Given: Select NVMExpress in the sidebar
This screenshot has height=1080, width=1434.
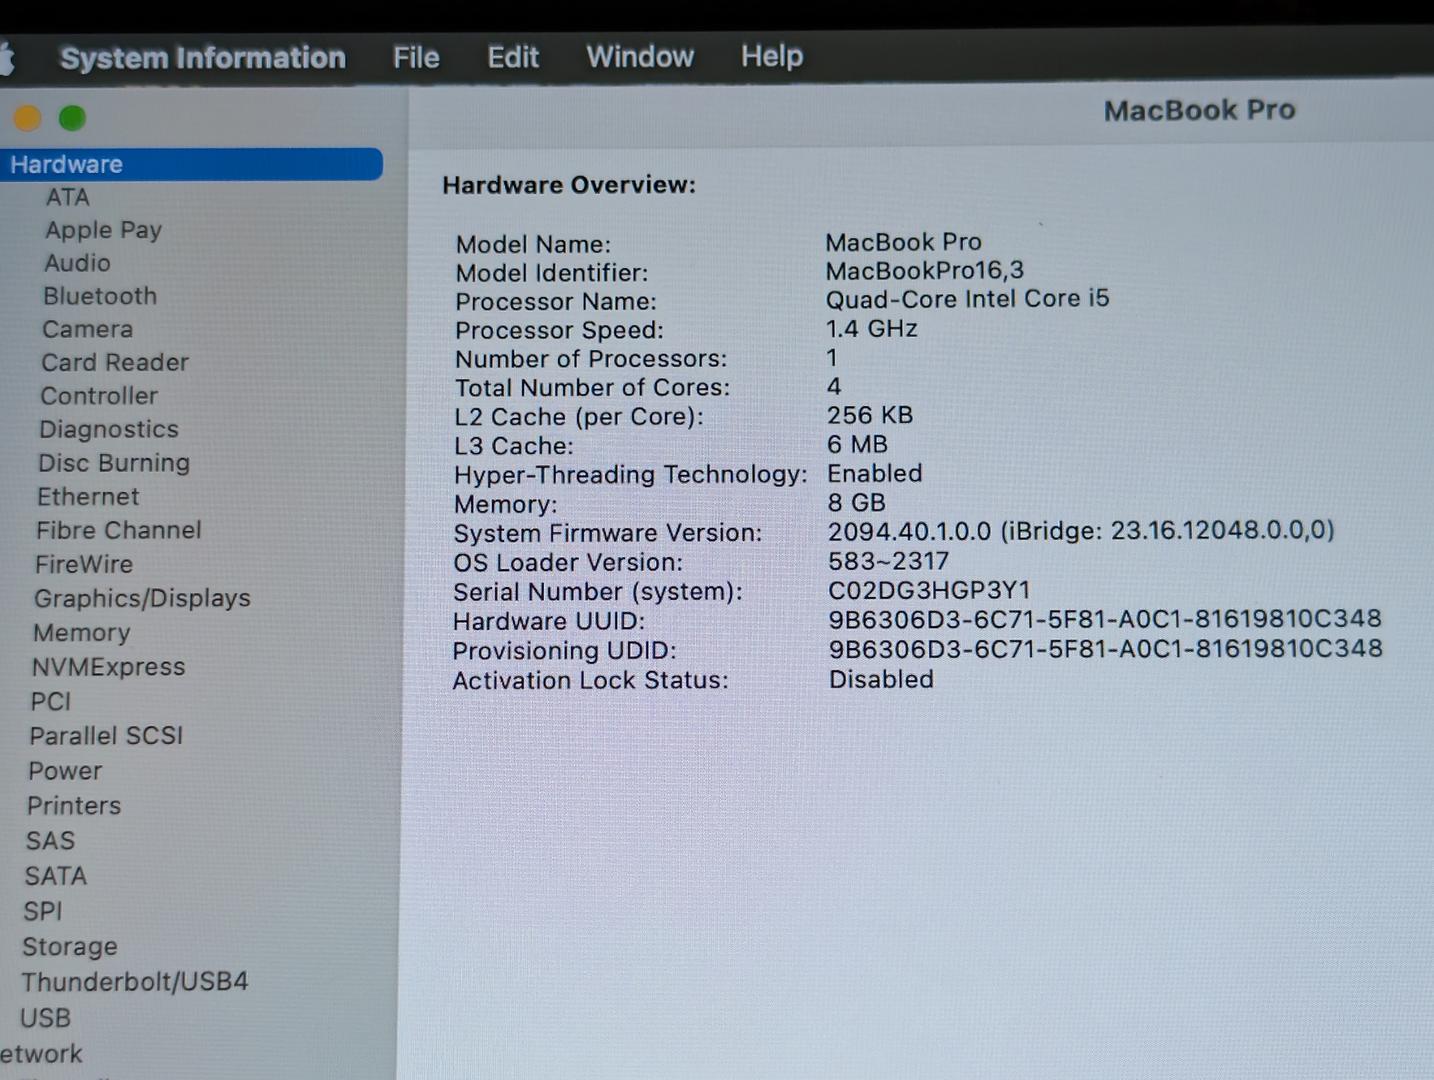Looking at the screenshot, I should click(x=109, y=667).
